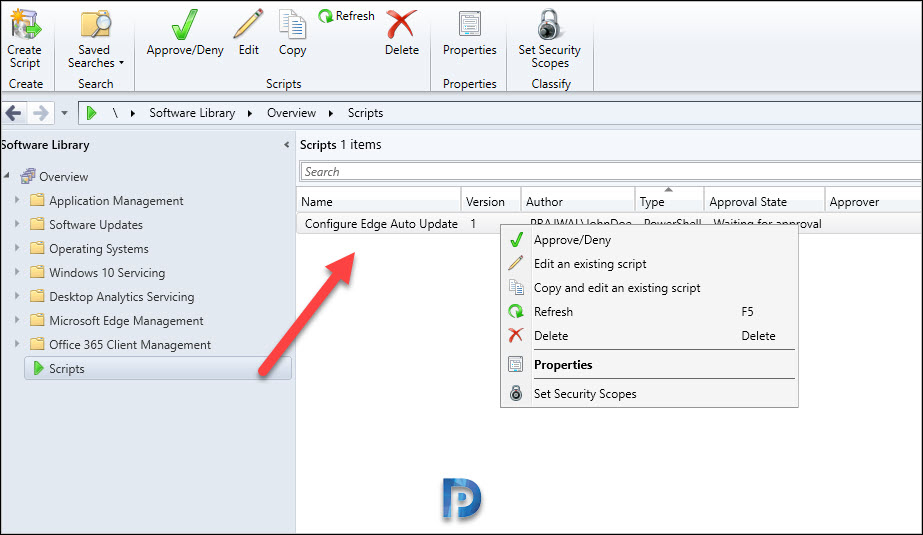The height and width of the screenshot is (535, 923).
Task: Click the Copy icon in ribbon
Action: pos(293,25)
